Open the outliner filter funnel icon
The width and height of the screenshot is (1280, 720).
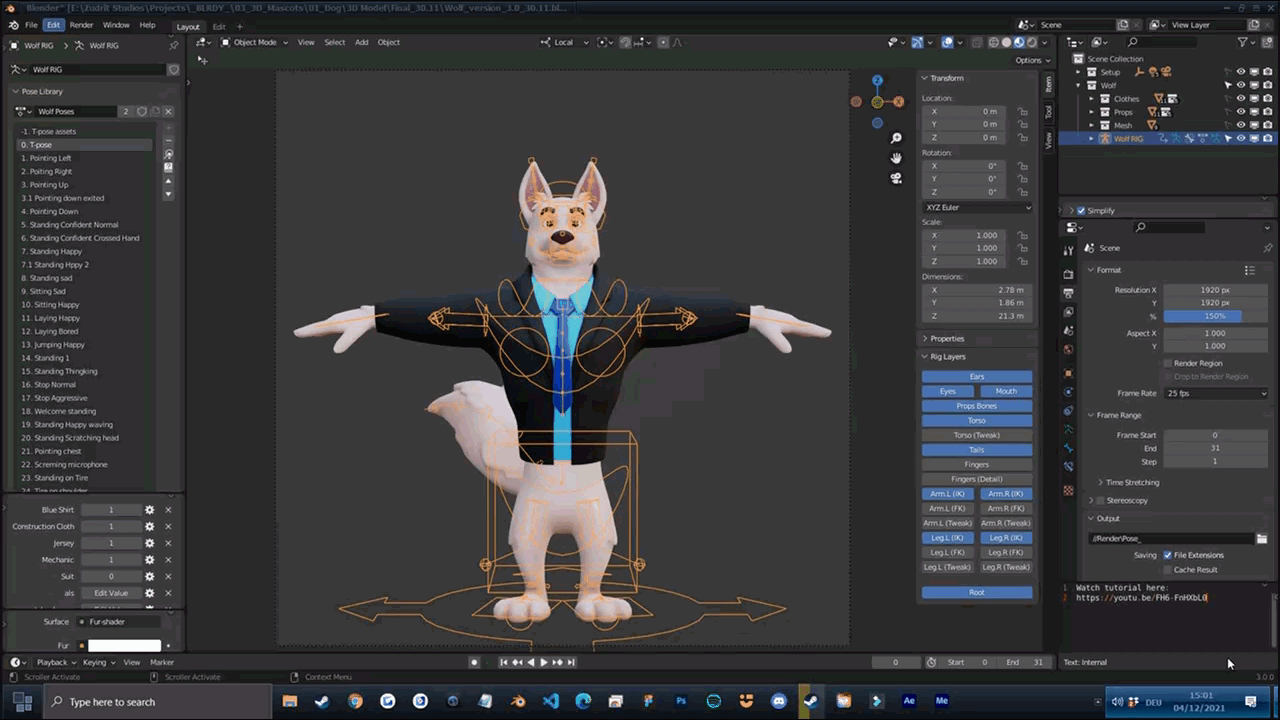click(x=1243, y=43)
